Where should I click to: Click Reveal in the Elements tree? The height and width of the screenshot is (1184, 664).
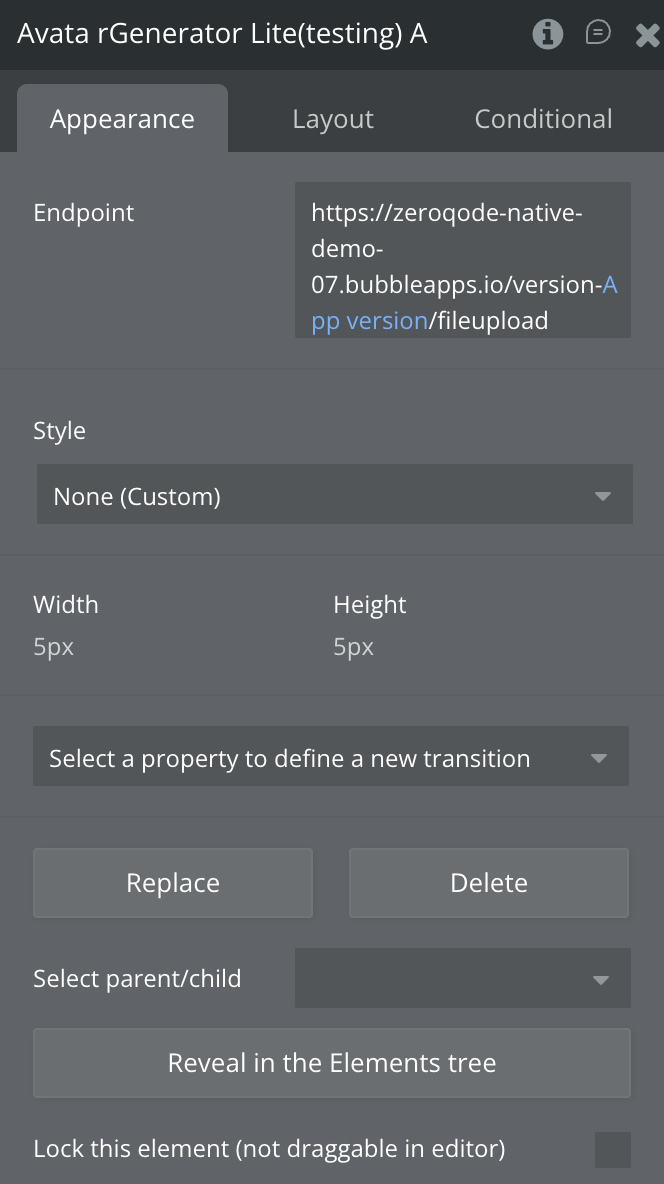331,1063
